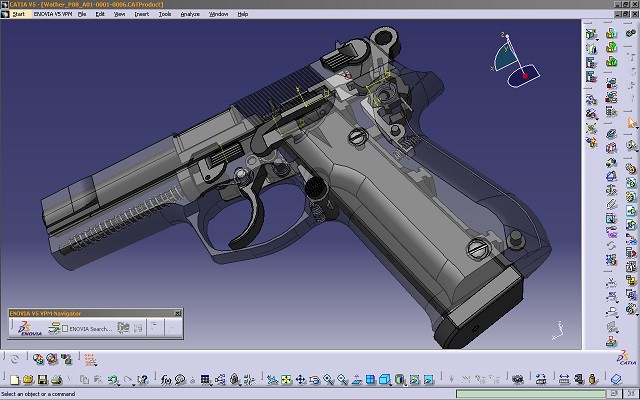Click the New document icon
Screen dimensions: 640x400
(x=13, y=380)
